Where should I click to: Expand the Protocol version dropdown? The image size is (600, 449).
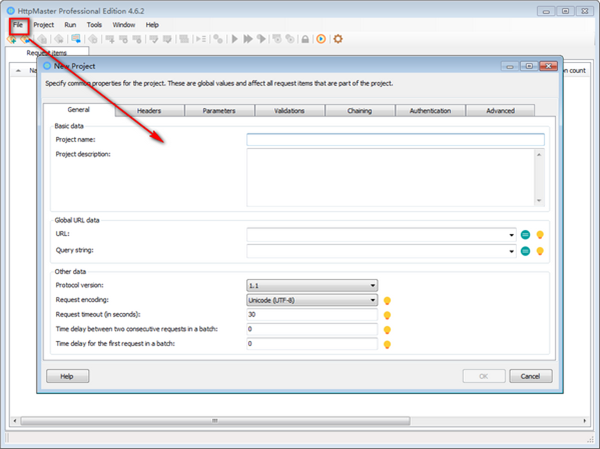click(372, 285)
